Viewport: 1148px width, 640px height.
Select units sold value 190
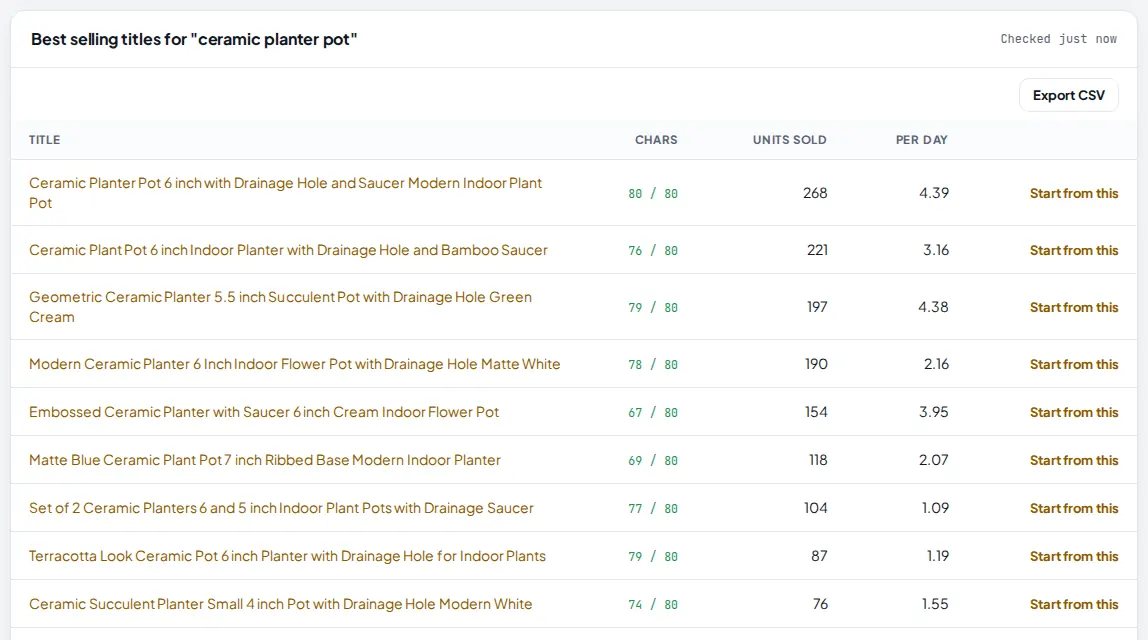pos(816,365)
